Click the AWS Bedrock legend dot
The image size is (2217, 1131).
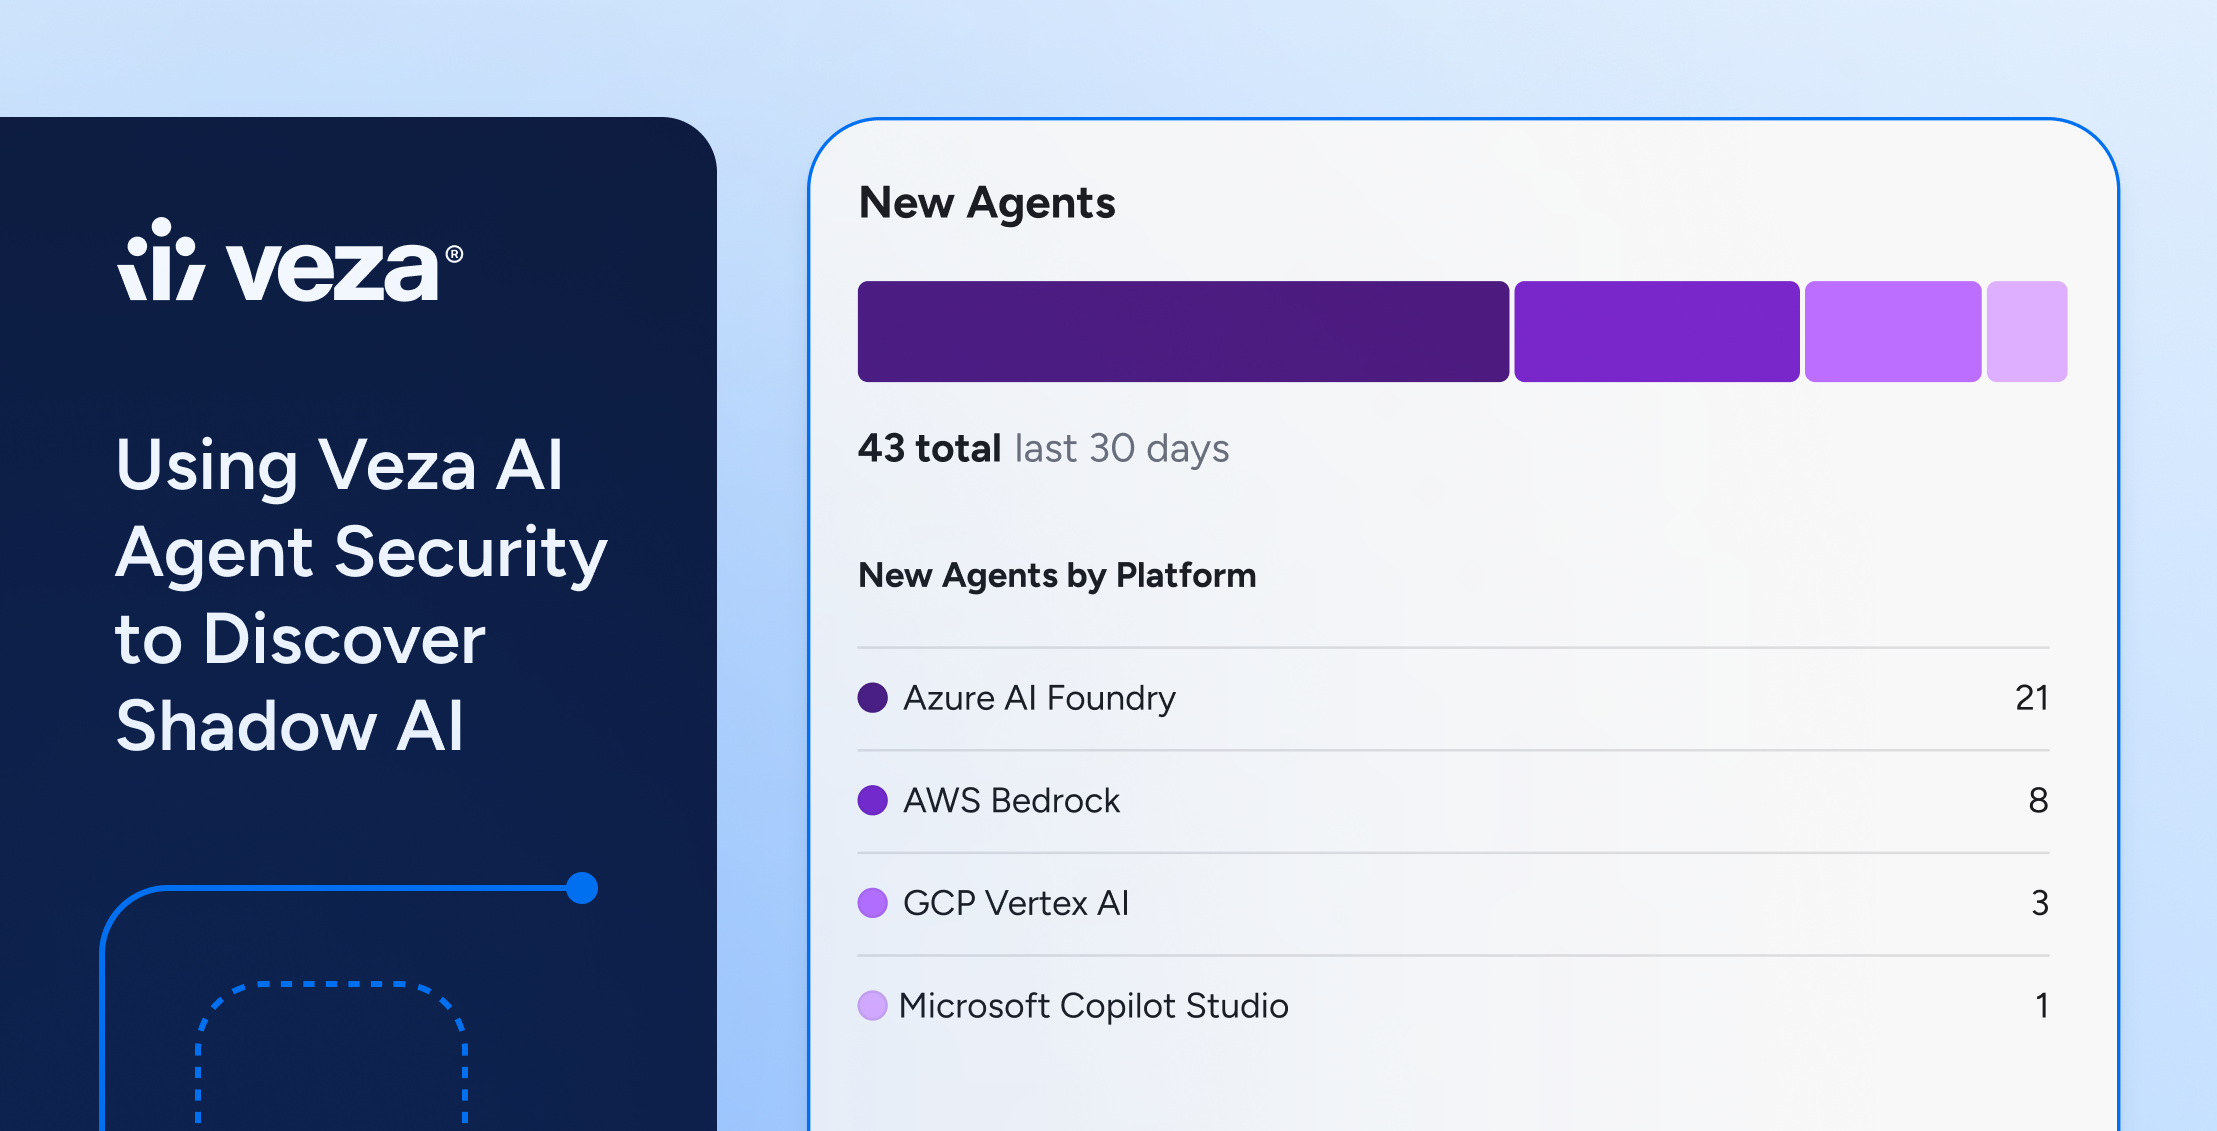point(873,800)
